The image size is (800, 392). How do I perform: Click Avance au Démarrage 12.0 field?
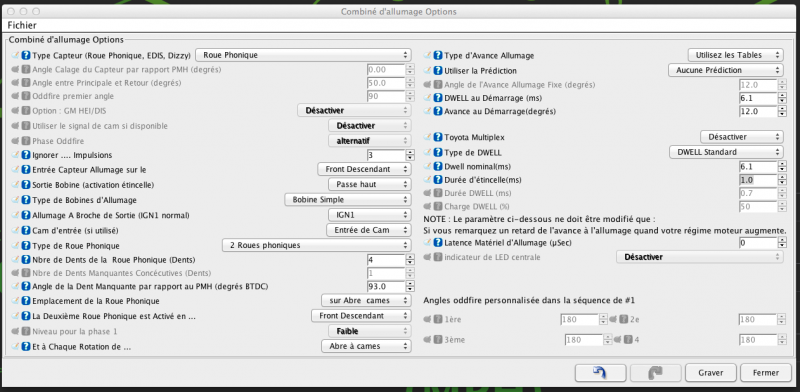click(758, 111)
